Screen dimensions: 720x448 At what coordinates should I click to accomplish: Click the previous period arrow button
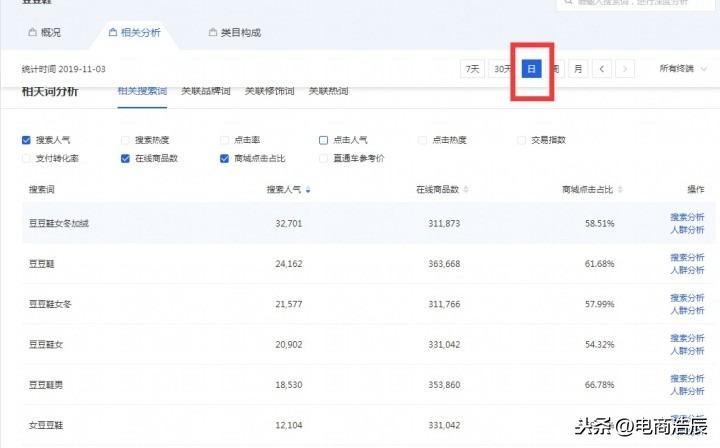602,69
